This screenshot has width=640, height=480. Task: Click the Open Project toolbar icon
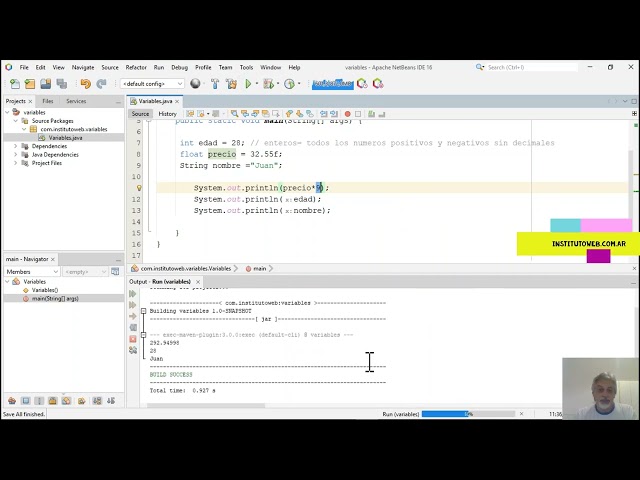pyautogui.click(x=45, y=84)
